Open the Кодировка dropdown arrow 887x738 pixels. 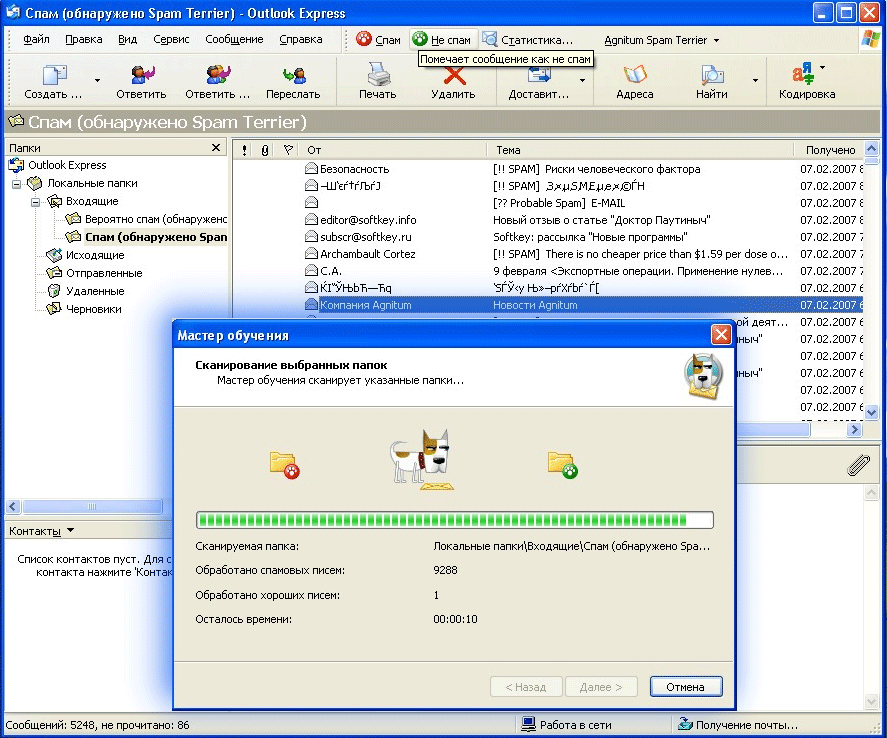[x=823, y=67]
